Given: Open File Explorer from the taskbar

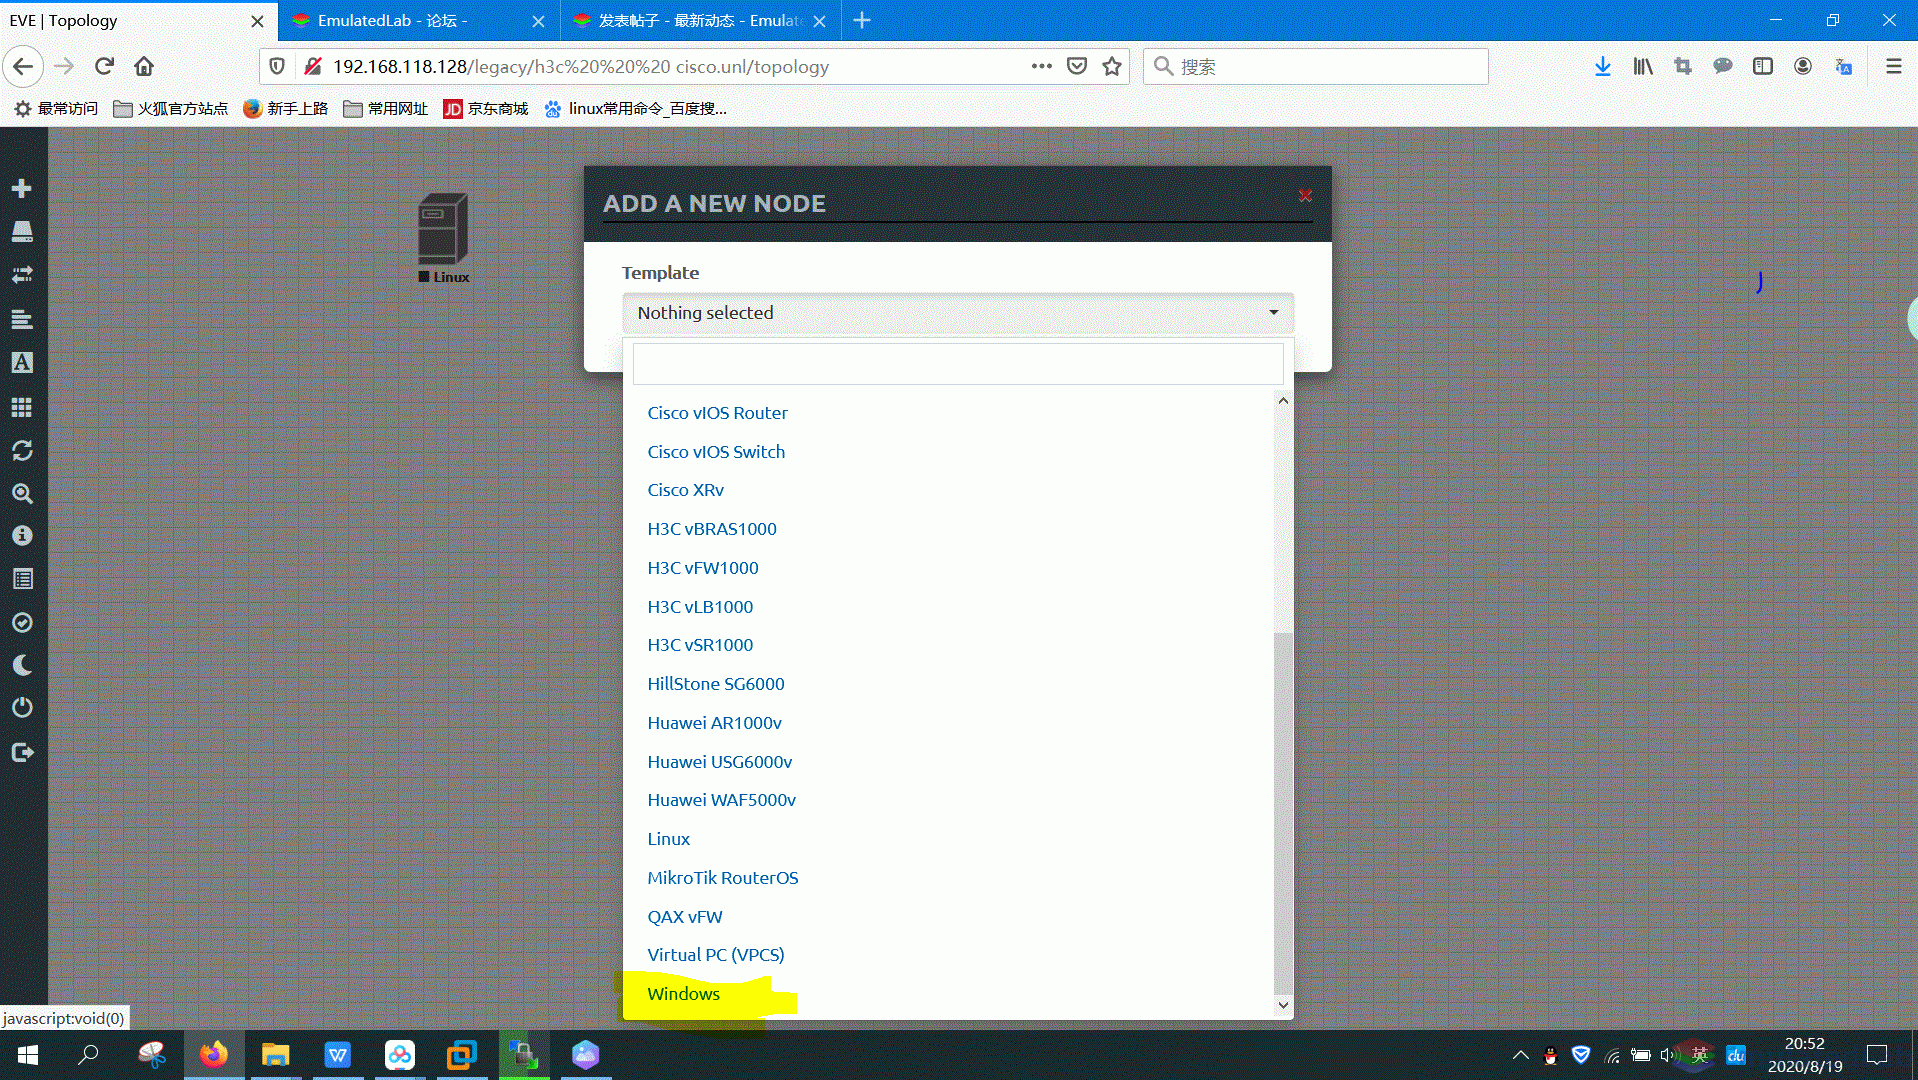Looking at the screenshot, I should pyautogui.click(x=275, y=1055).
